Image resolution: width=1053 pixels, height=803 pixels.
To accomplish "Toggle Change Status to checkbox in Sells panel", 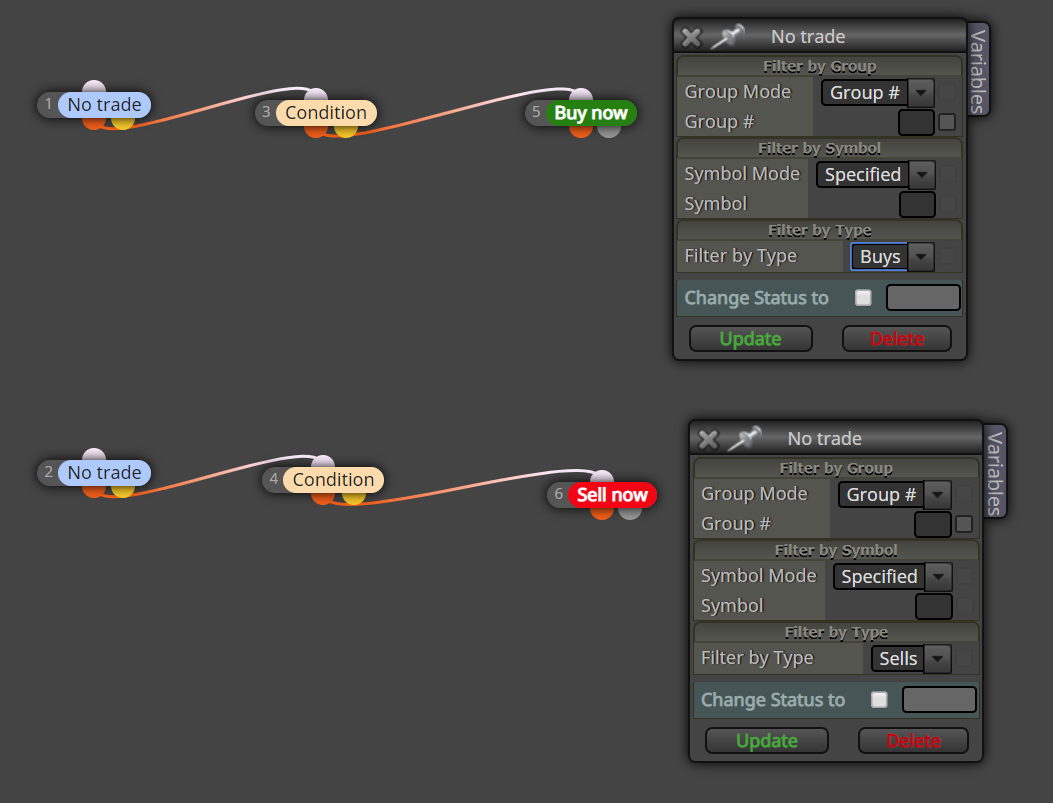I will pyautogui.click(x=879, y=700).
